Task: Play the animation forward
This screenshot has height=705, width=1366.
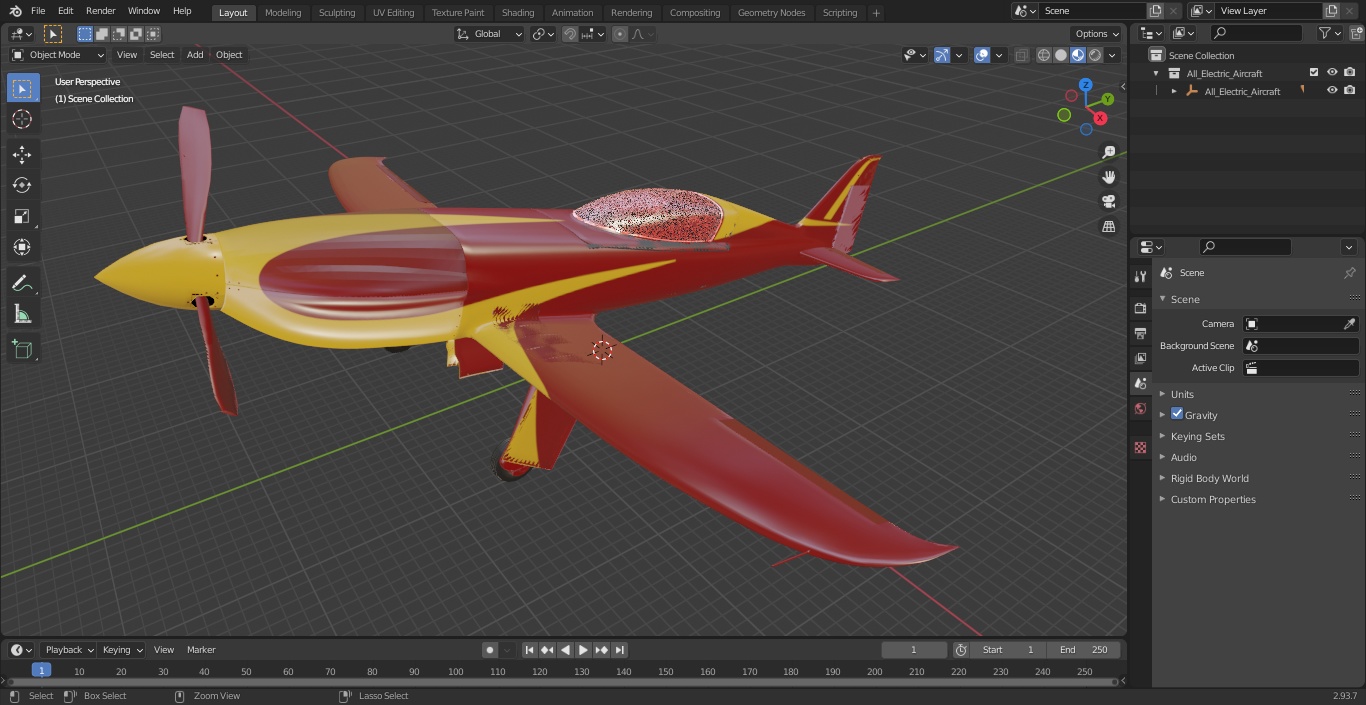Action: tap(583, 650)
